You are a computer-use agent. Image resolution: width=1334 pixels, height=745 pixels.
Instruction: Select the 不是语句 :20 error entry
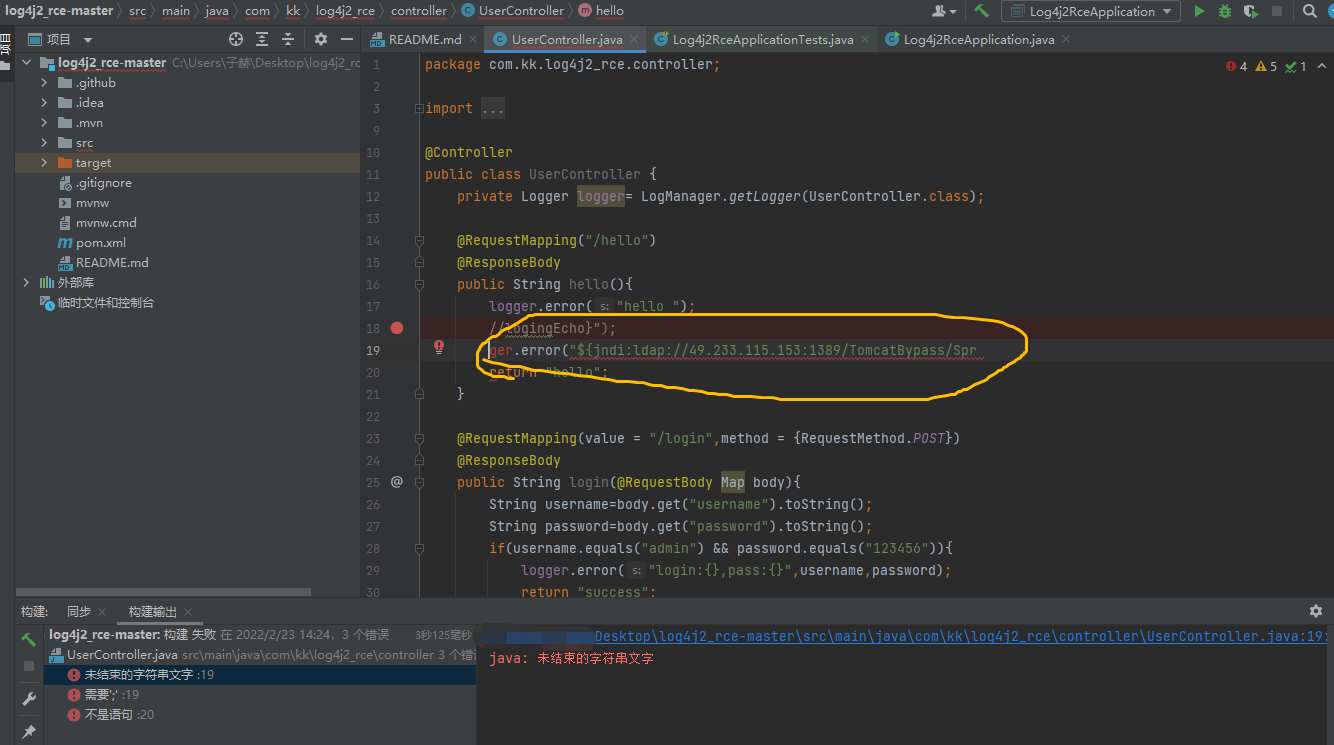(x=260, y=715)
